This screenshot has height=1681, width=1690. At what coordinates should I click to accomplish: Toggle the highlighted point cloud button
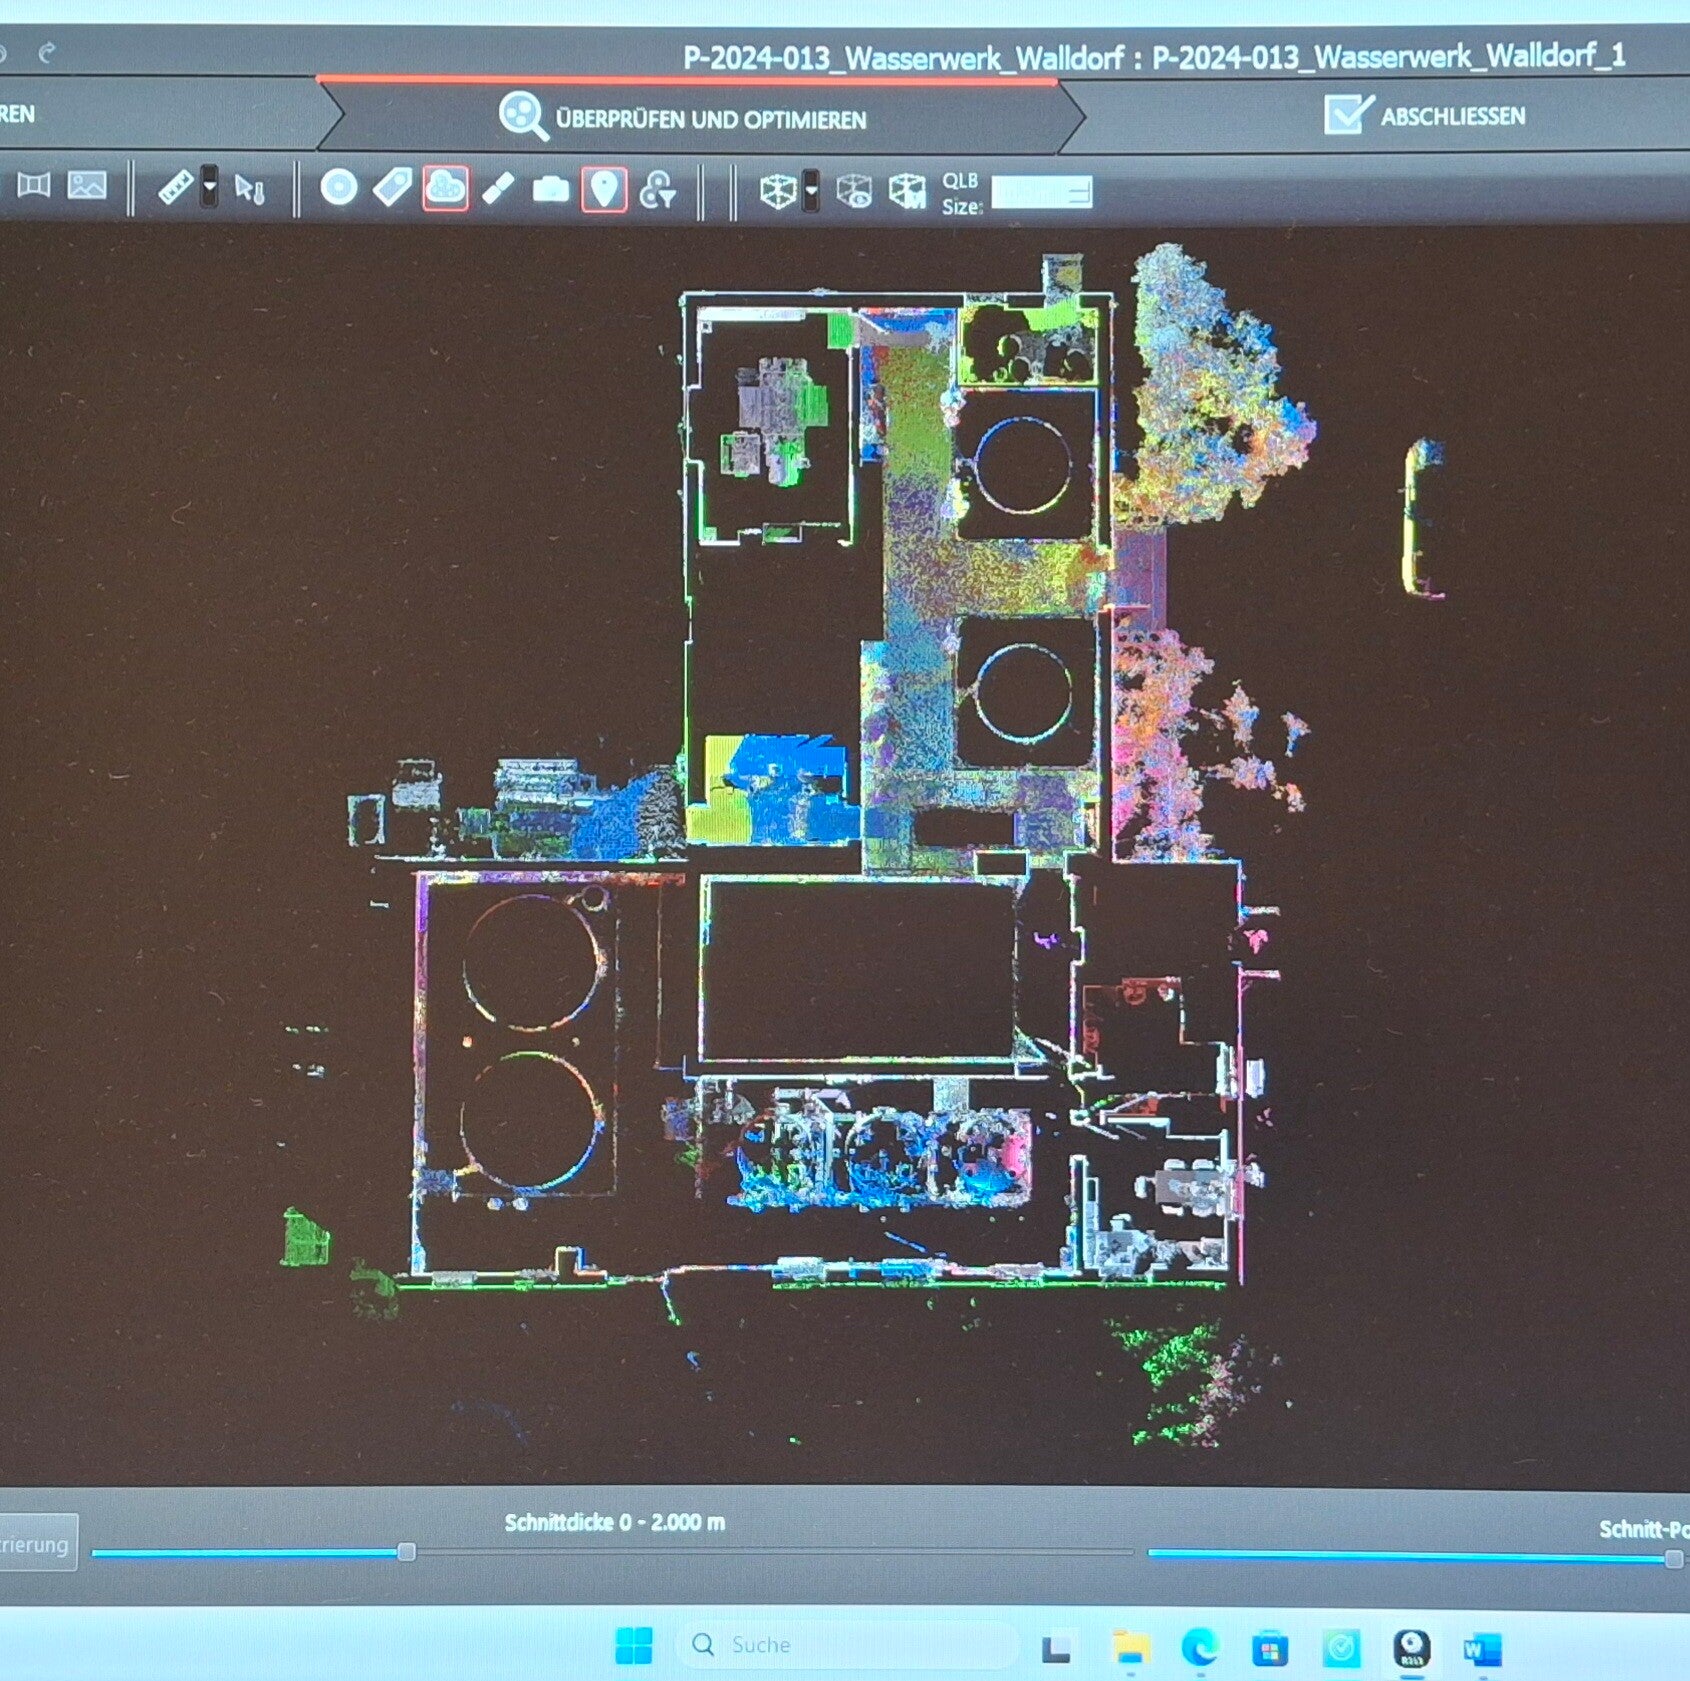445,188
